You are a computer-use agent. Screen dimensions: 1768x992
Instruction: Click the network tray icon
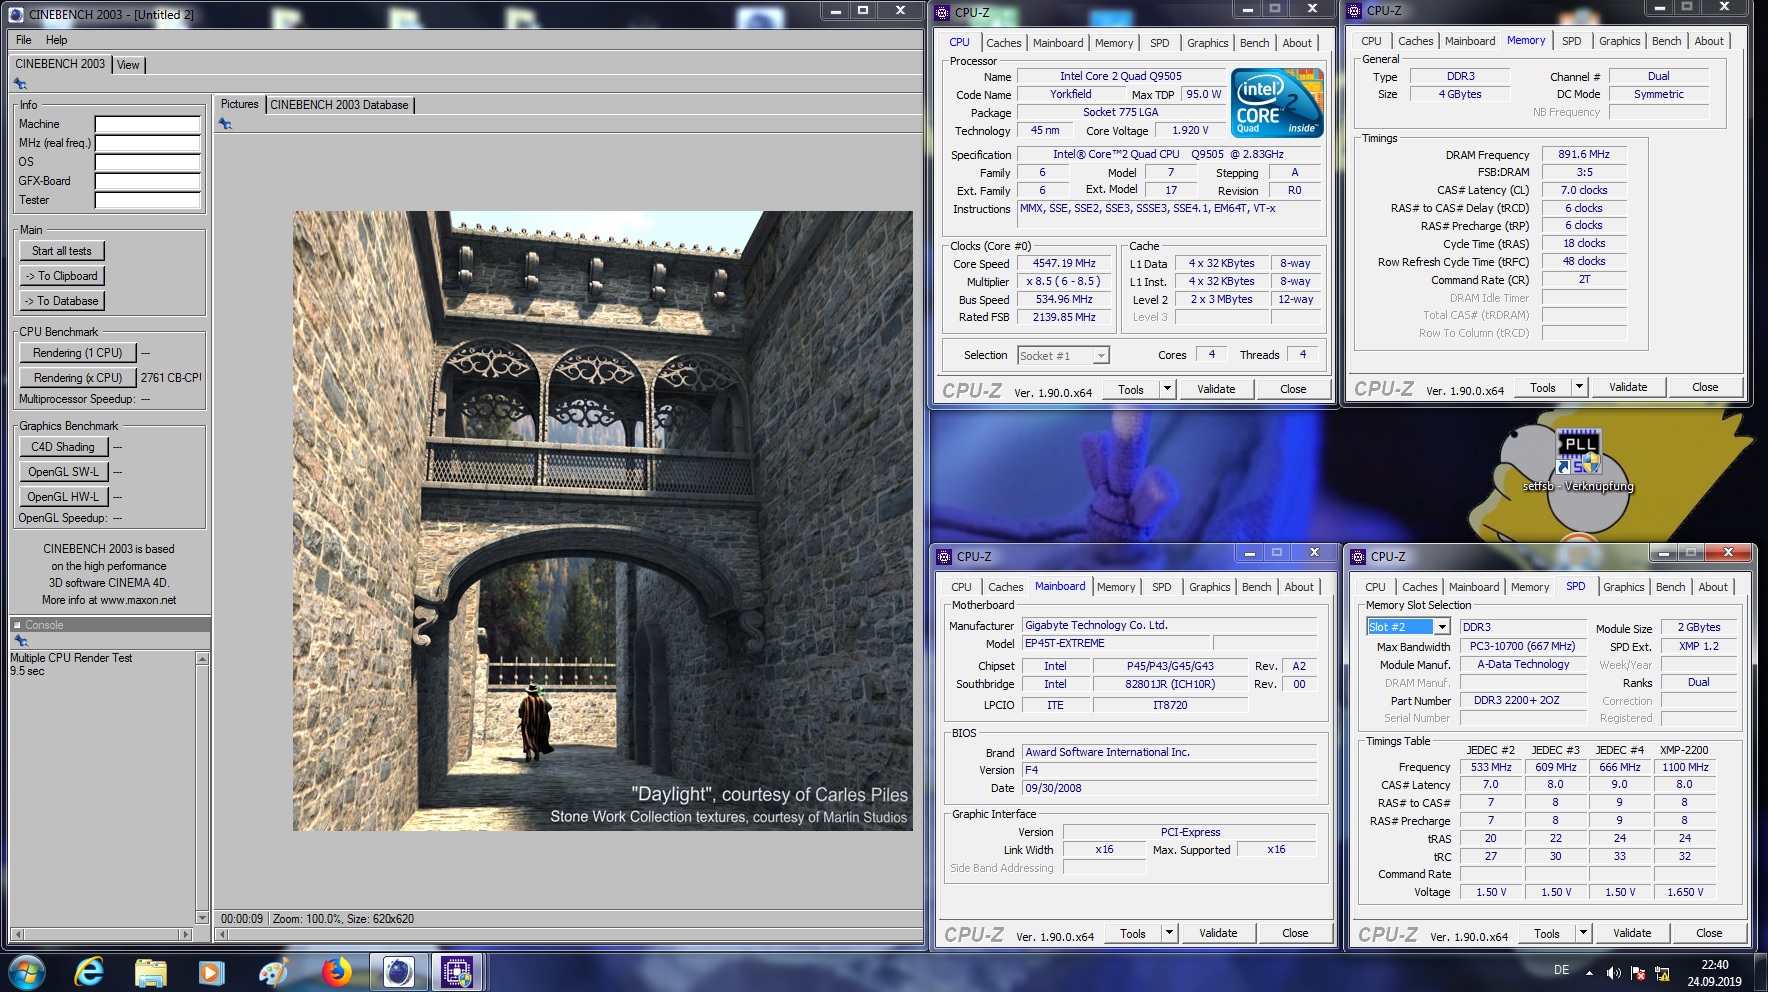click(x=1662, y=972)
